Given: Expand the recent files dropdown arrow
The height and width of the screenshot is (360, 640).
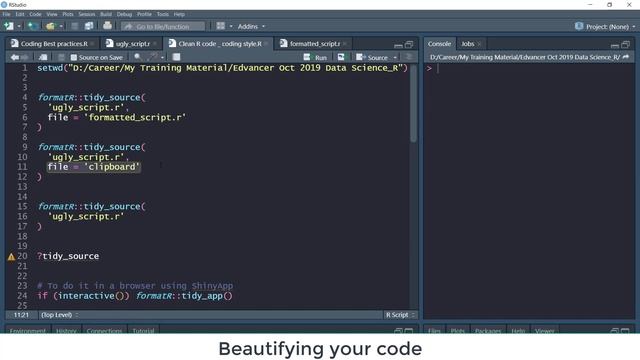Looking at the screenshot, I should [x=61, y=27].
